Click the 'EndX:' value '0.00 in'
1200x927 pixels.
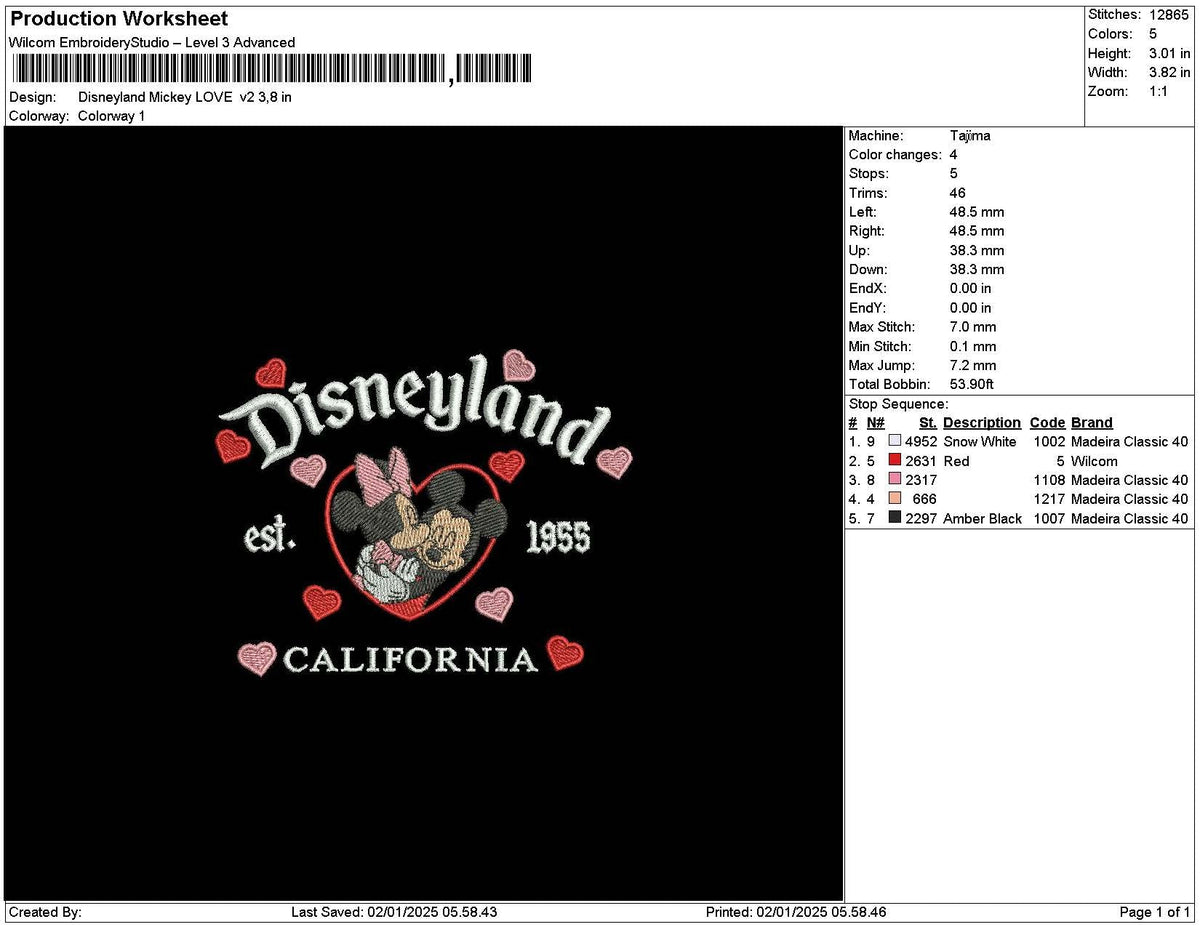pos(971,289)
